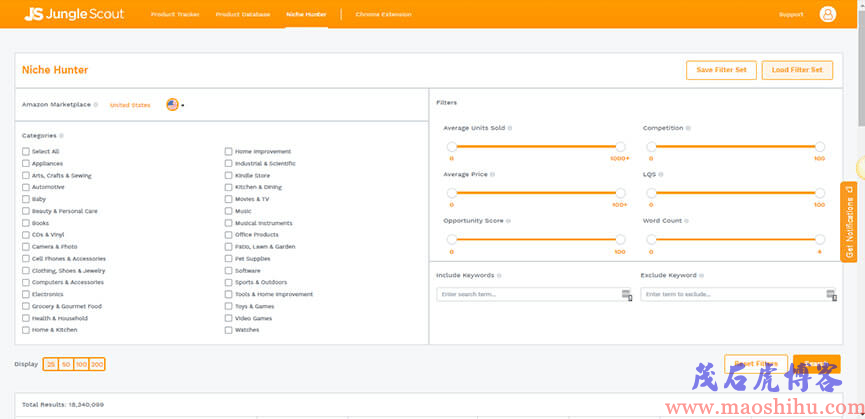Click the United States marketplace text
Viewport: 865px width, 419px height.
[x=130, y=105]
